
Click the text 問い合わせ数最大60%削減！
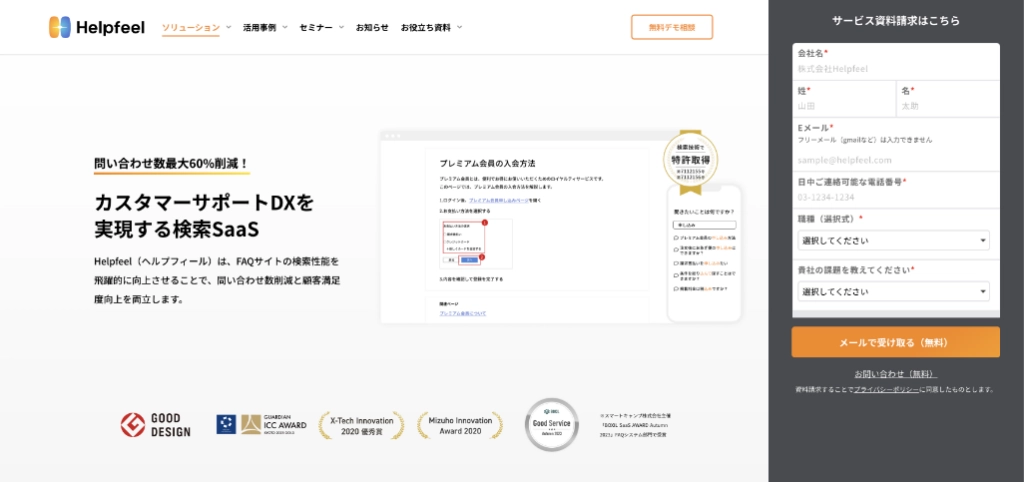171,163
